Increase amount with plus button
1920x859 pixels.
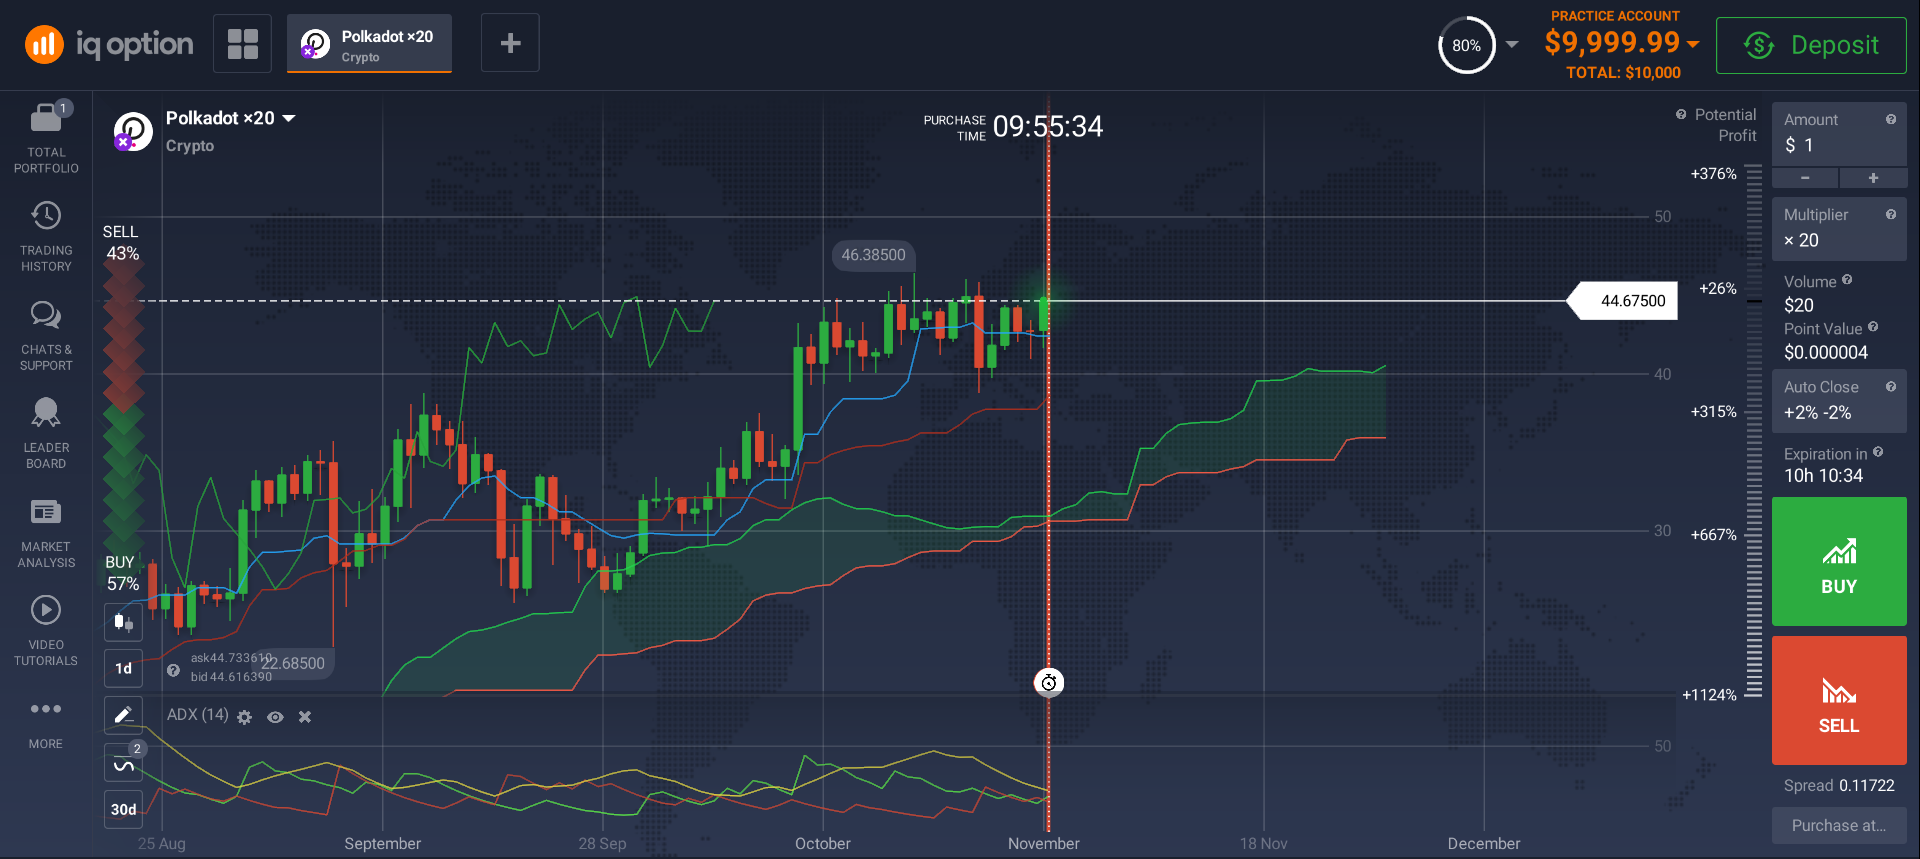tap(1873, 178)
